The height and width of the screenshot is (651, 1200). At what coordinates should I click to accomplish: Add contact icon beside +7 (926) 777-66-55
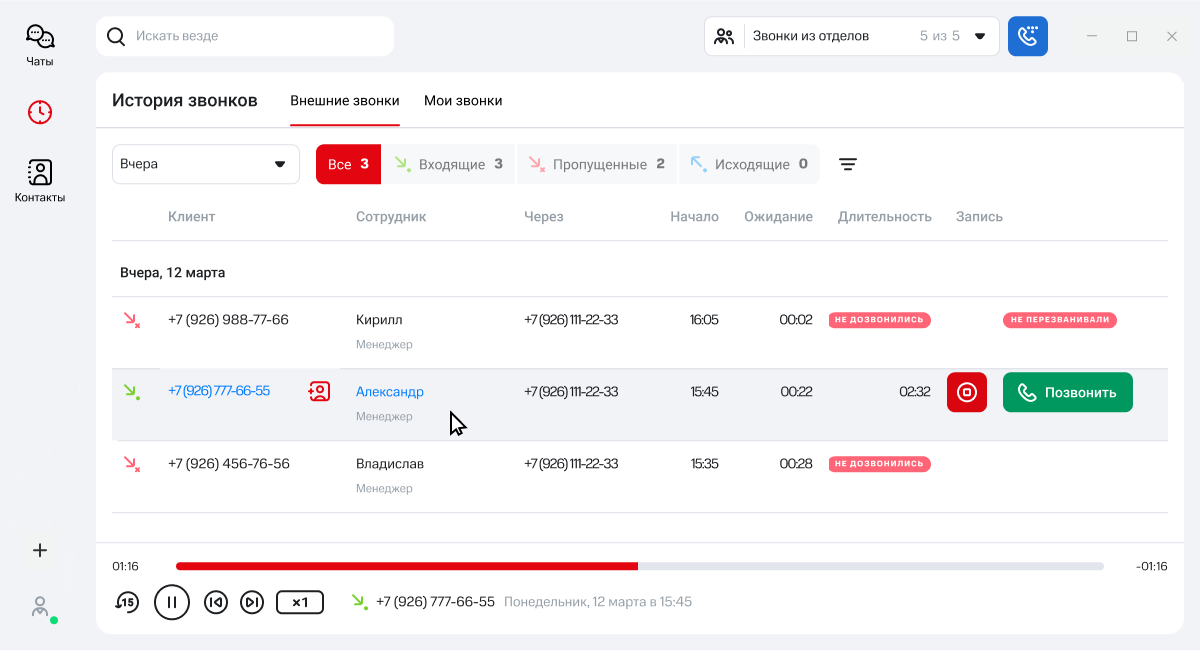click(x=319, y=392)
